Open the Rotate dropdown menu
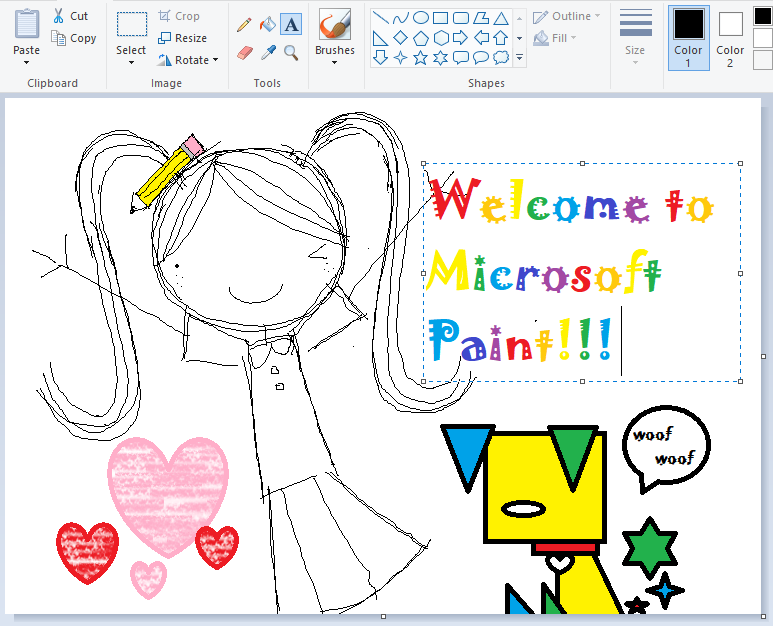This screenshot has width=773, height=626. 188,60
